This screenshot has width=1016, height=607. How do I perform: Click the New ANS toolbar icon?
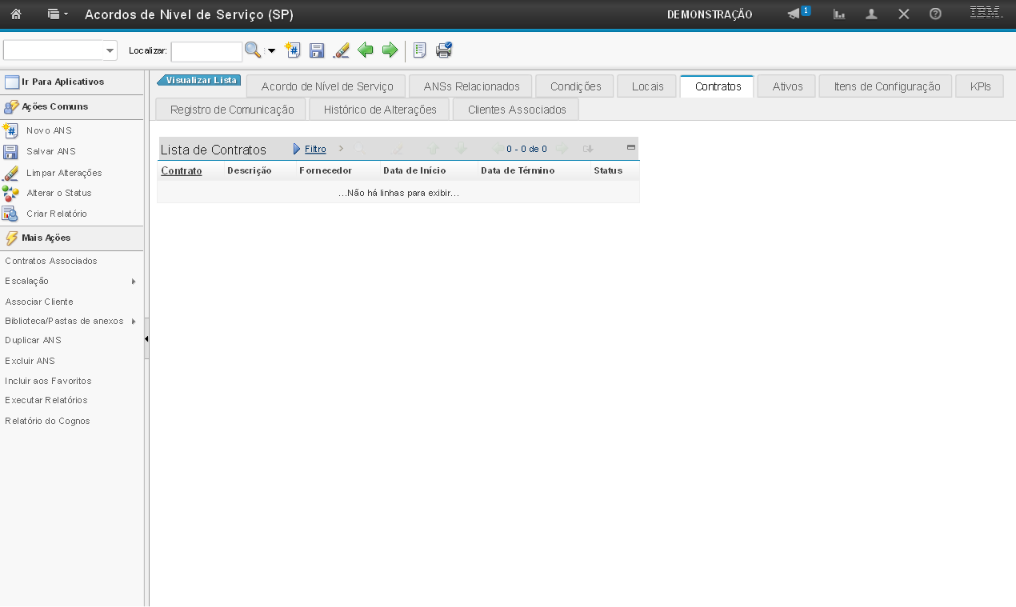tap(292, 50)
